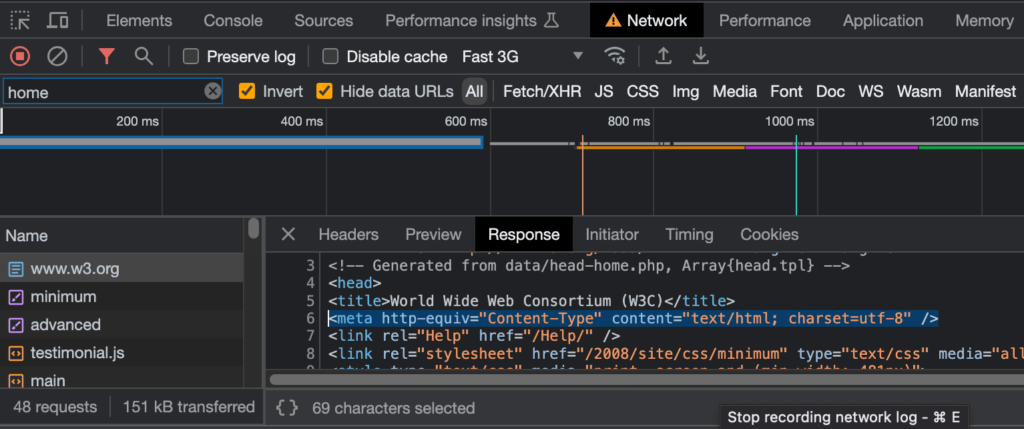The height and width of the screenshot is (429, 1024).
Task: Open network conditions Wi-Fi gear icon
Action: coord(615,56)
